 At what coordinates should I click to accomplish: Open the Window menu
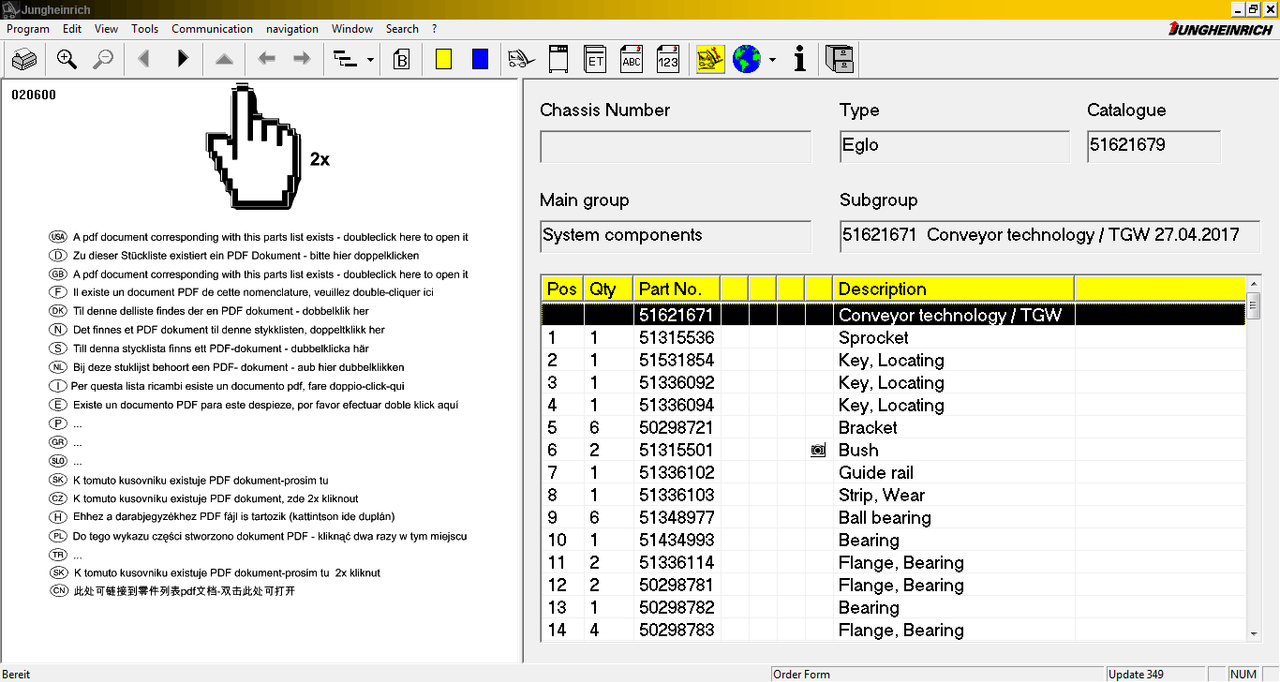352,29
